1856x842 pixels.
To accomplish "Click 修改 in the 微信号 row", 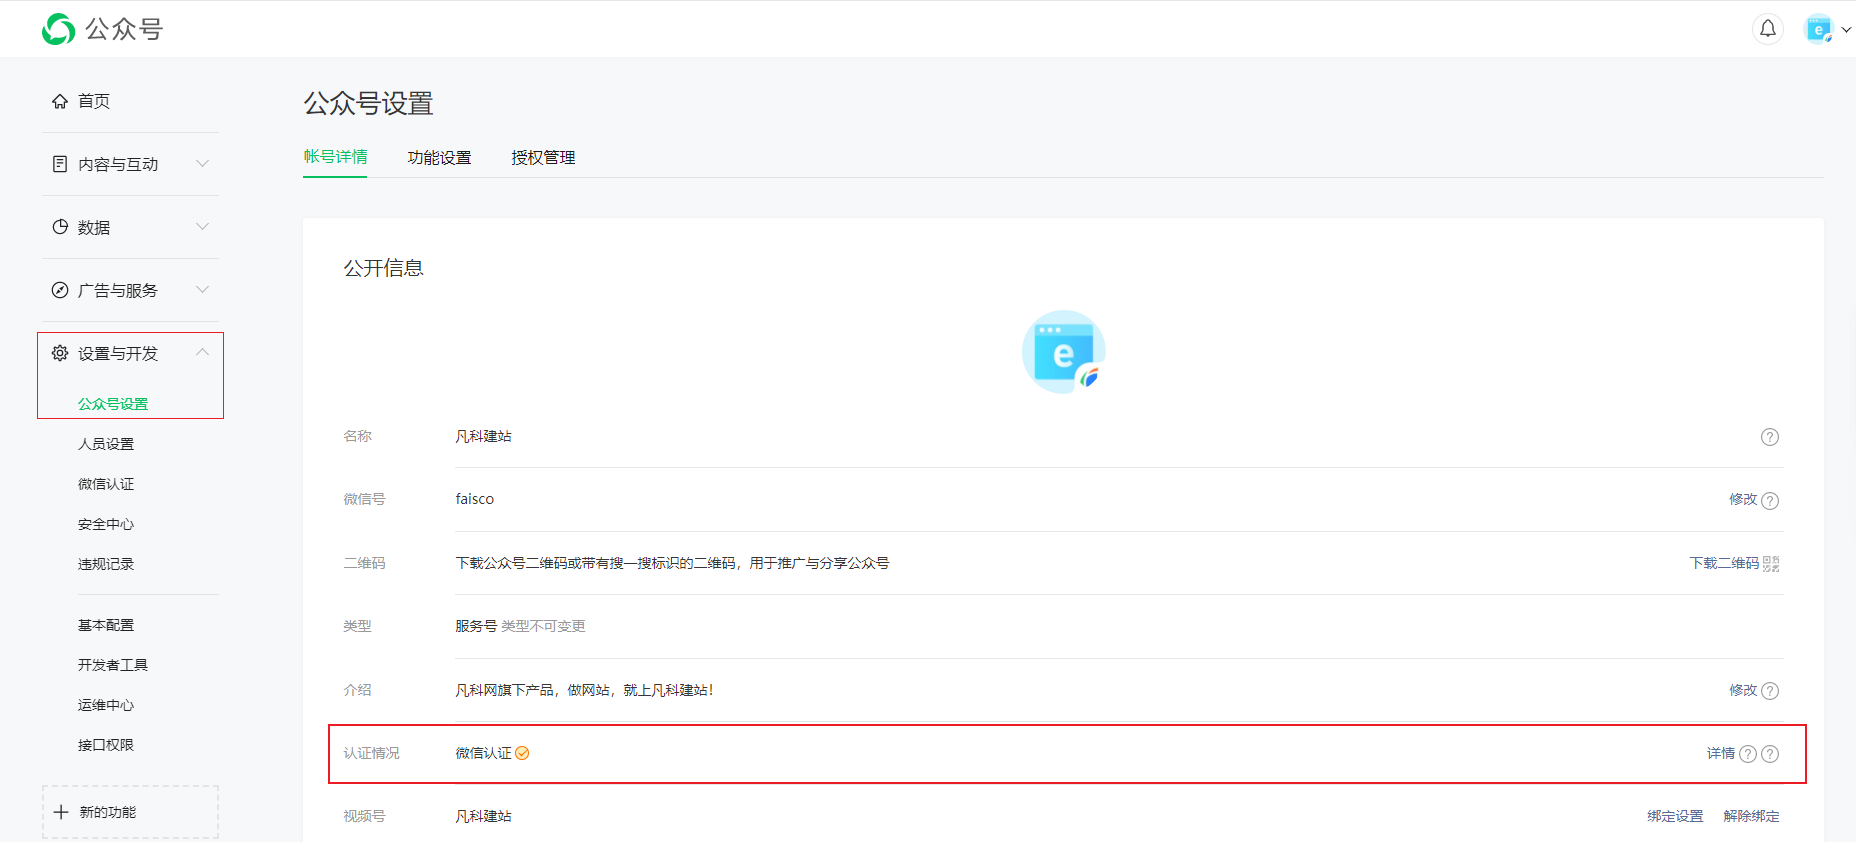I will click(1743, 499).
